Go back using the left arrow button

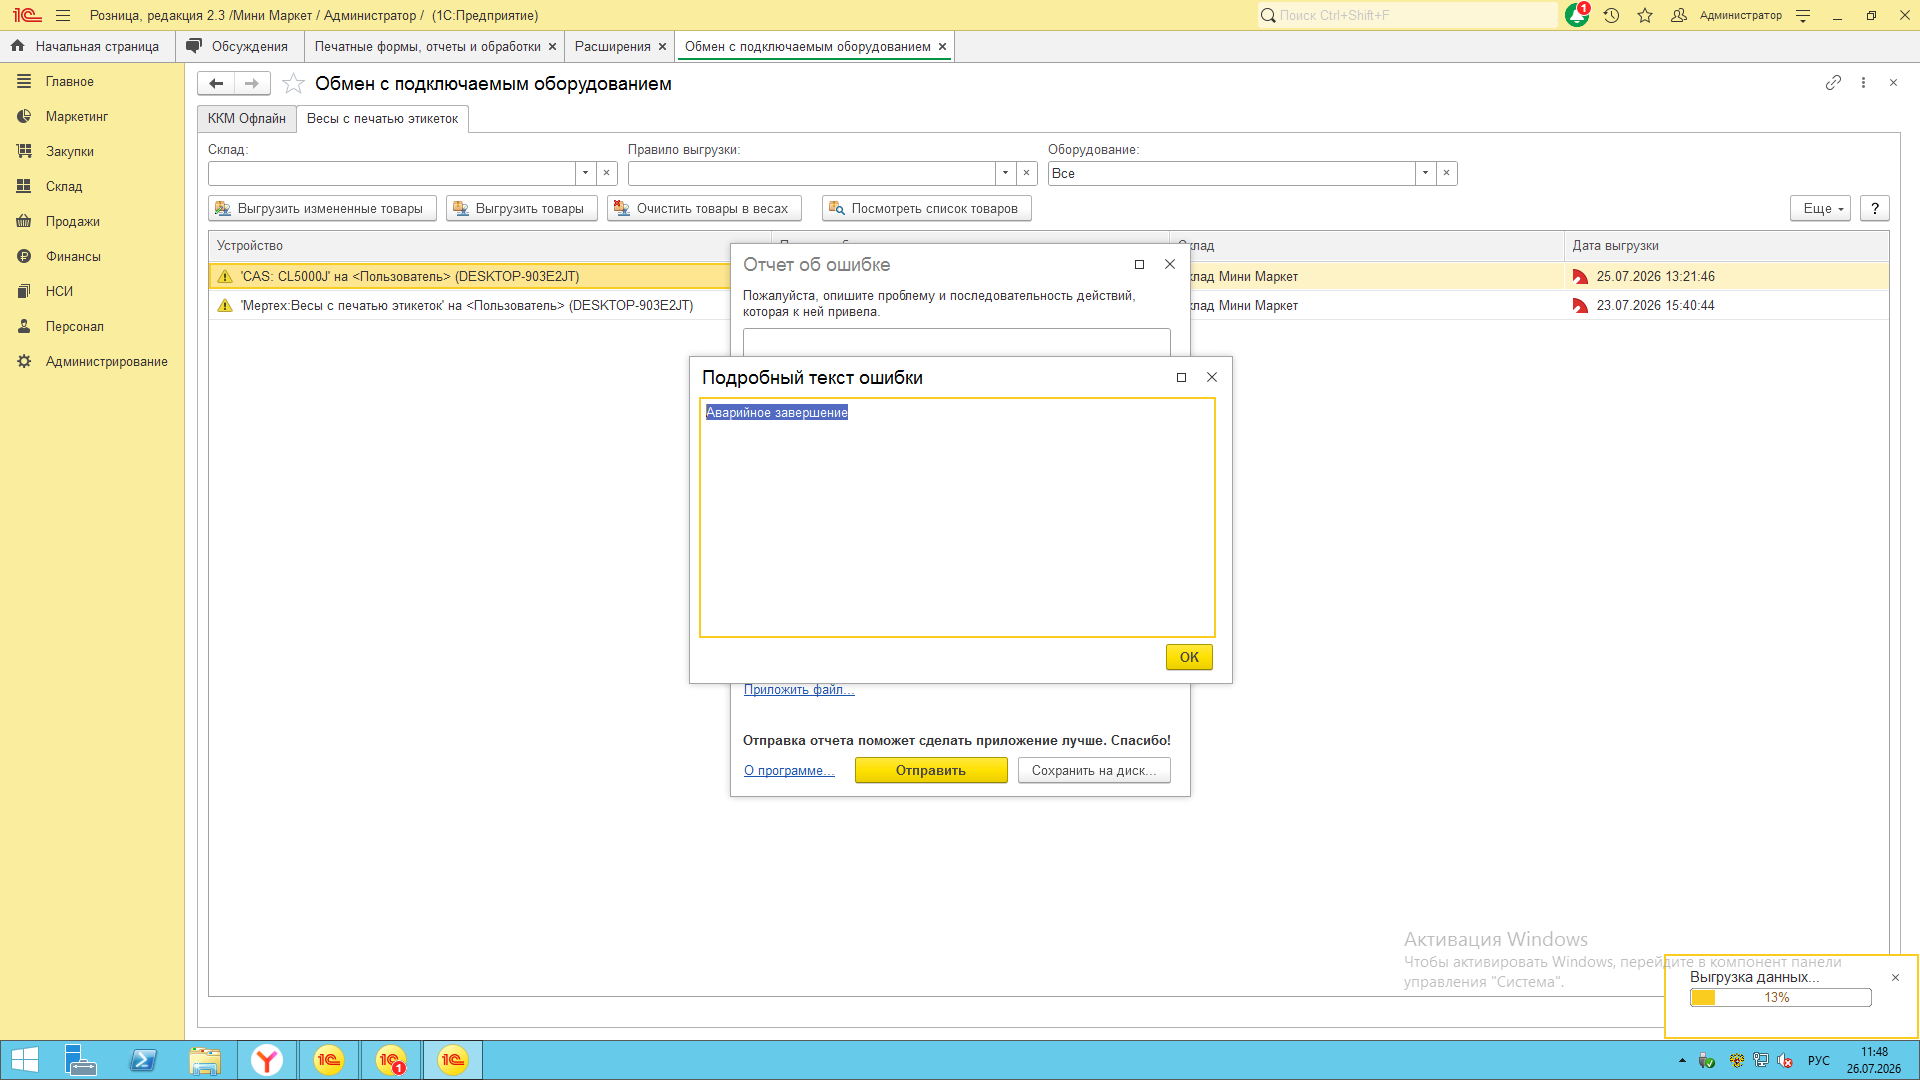(216, 84)
